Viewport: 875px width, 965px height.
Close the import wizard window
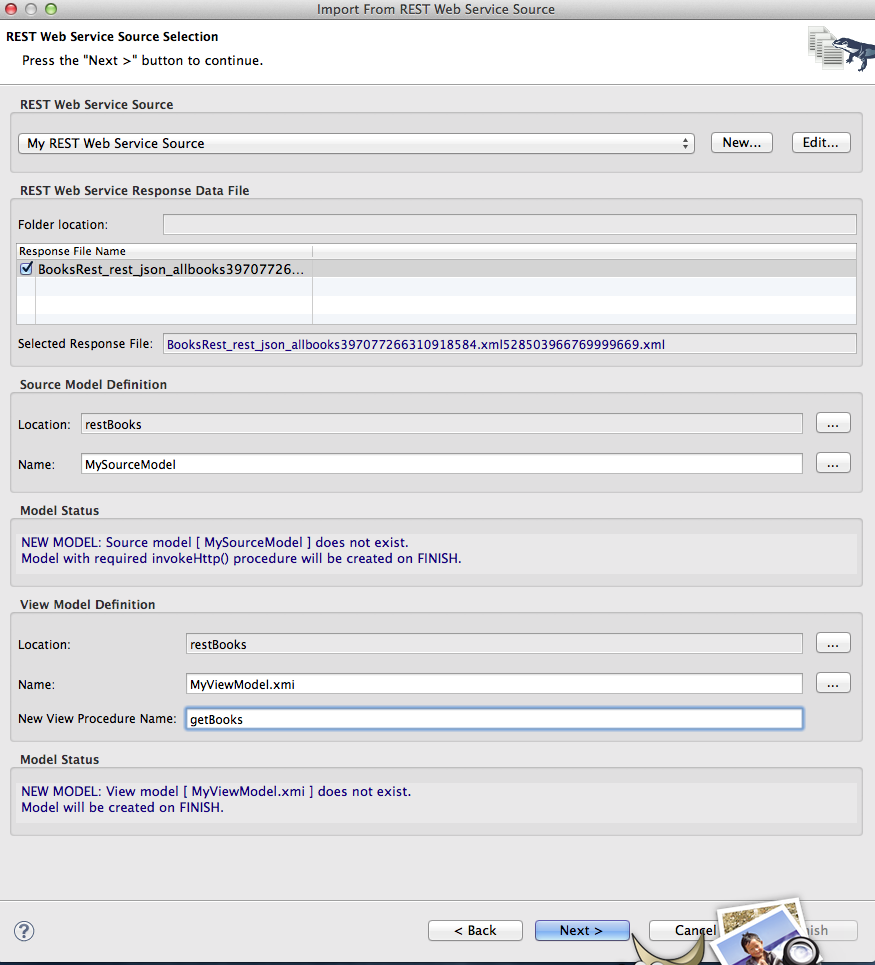10,9
